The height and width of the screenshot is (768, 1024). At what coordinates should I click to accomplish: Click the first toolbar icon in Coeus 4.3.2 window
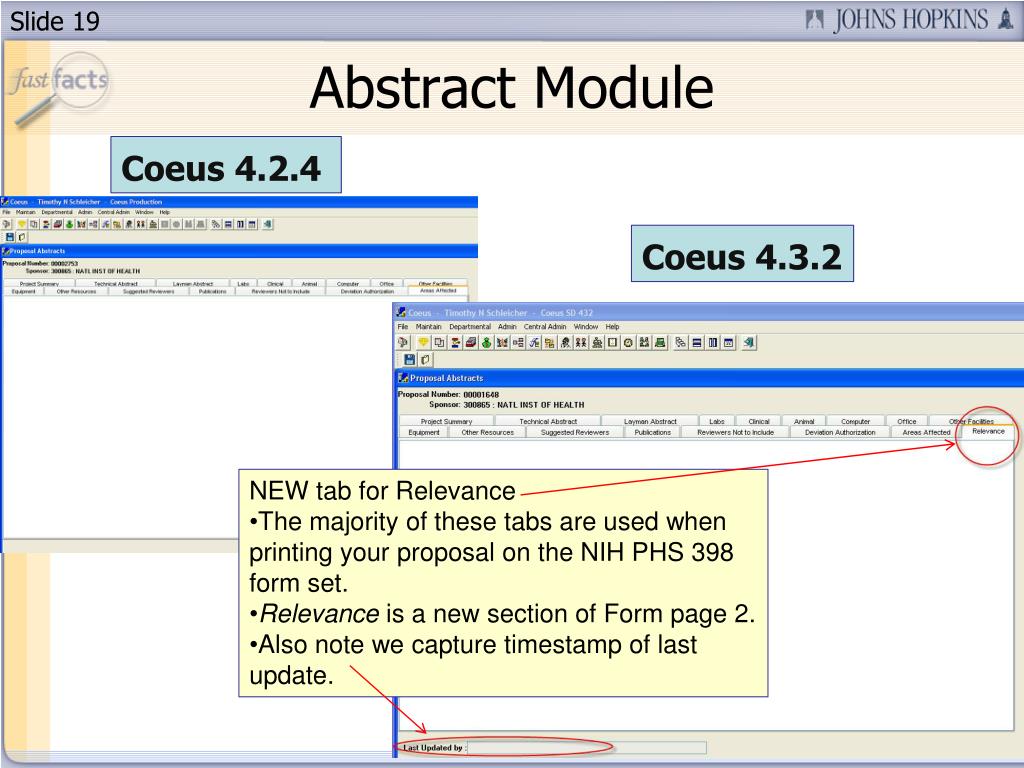click(x=403, y=342)
